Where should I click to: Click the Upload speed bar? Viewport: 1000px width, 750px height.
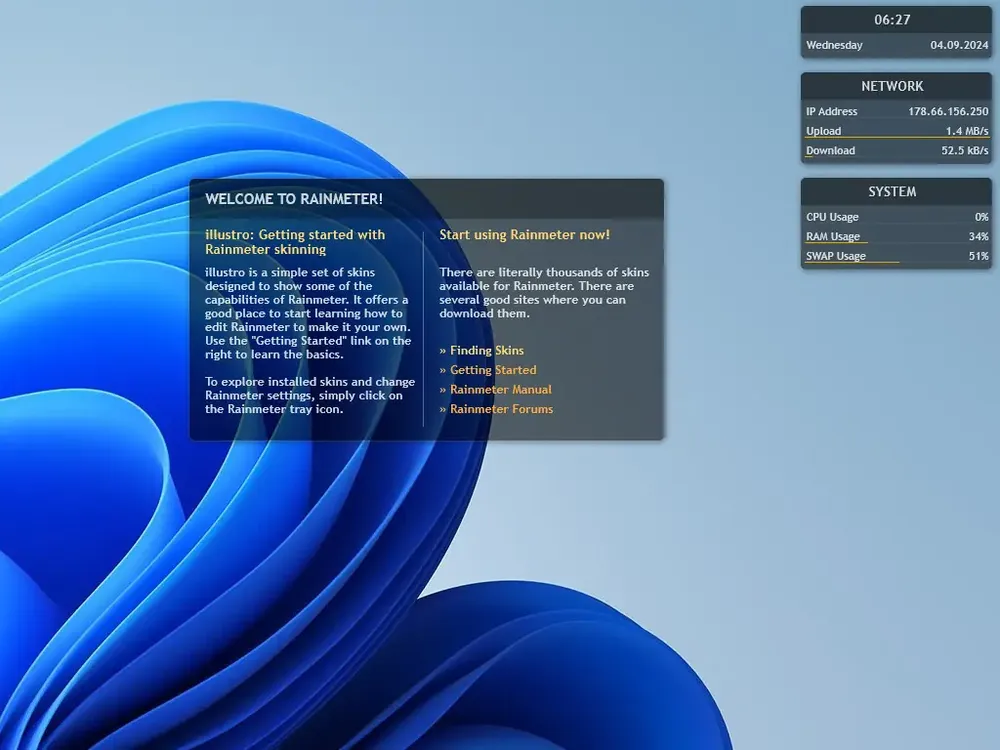tap(896, 137)
